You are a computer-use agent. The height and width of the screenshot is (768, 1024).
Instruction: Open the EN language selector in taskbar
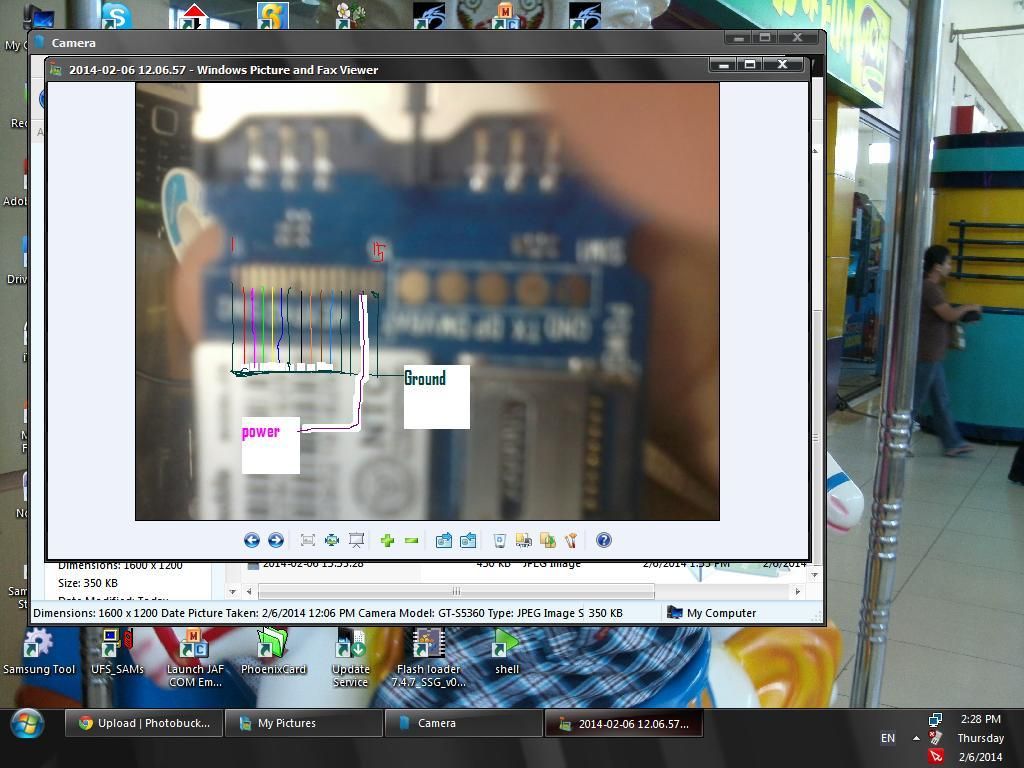[x=887, y=738]
